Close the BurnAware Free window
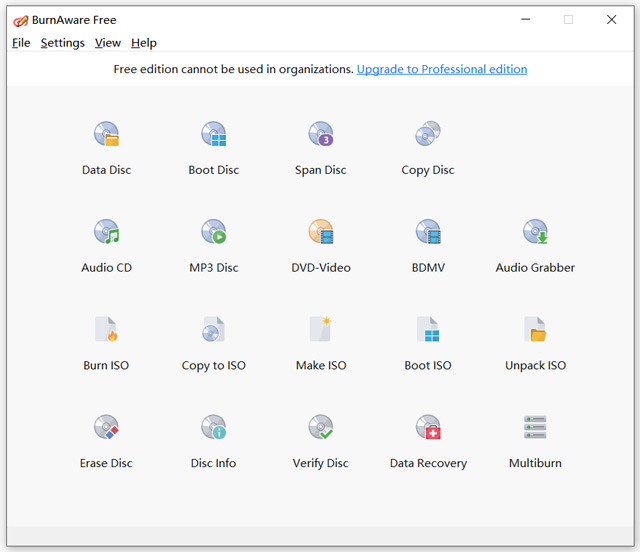 click(611, 19)
